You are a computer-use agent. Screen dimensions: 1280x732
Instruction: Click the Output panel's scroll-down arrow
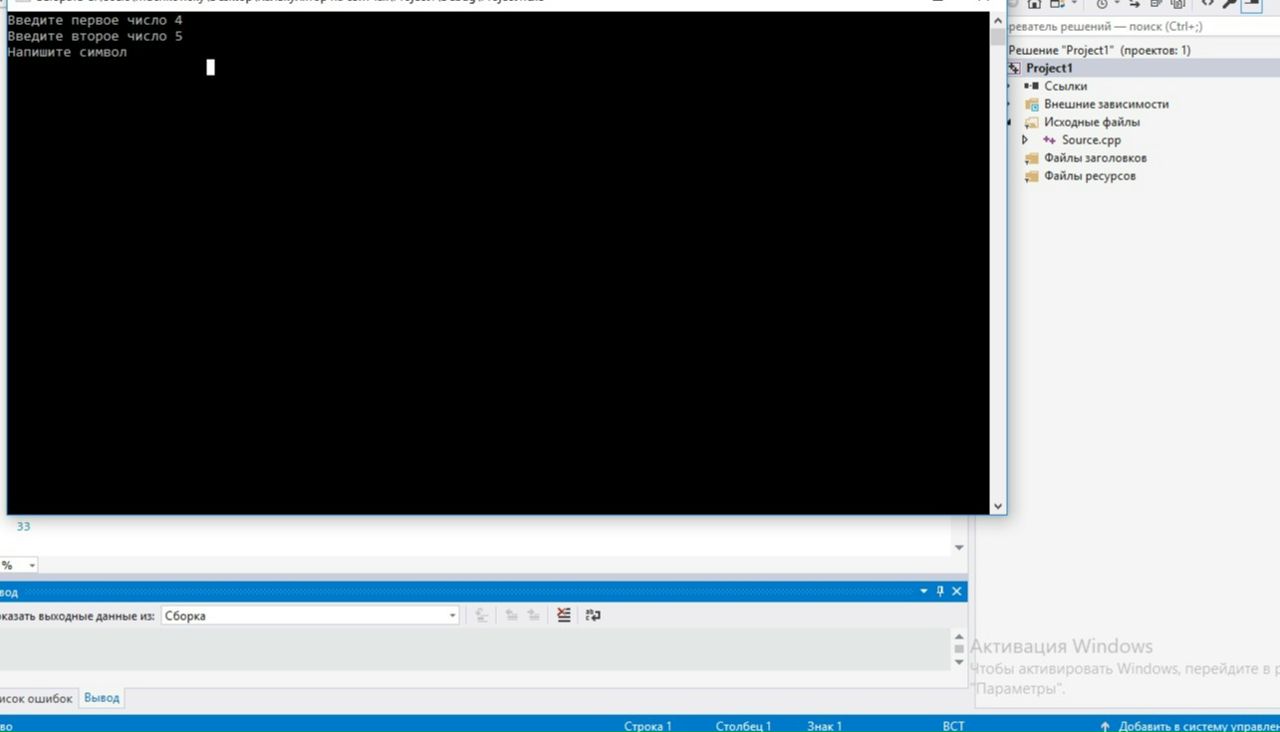click(959, 662)
